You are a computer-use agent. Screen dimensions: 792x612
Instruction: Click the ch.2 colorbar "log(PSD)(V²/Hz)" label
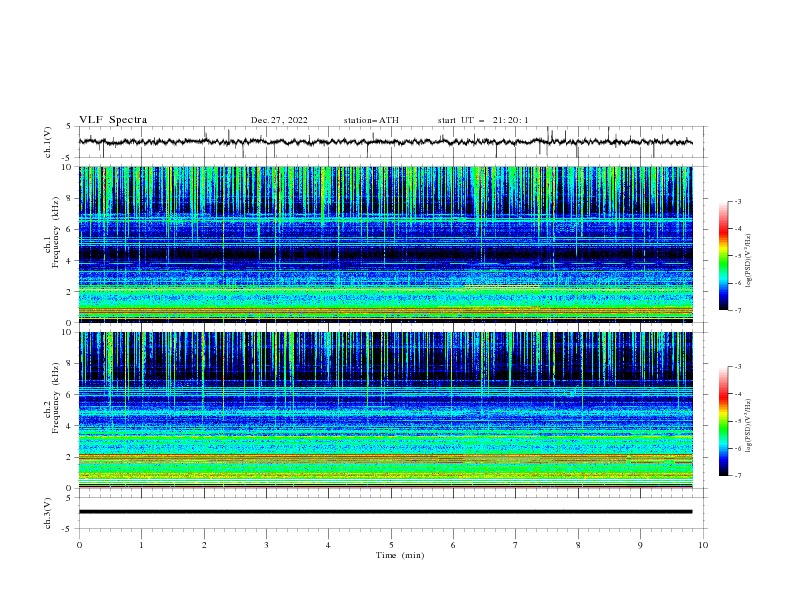(x=748, y=426)
